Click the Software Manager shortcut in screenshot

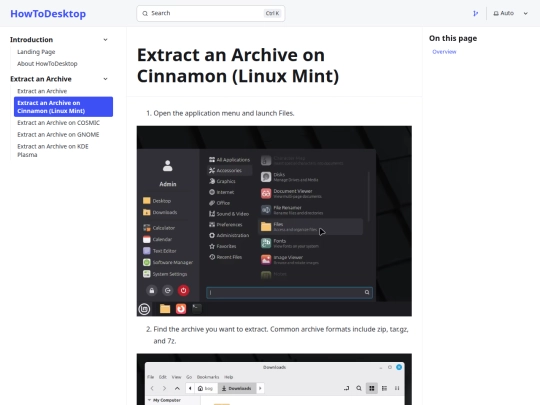click(168, 262)
